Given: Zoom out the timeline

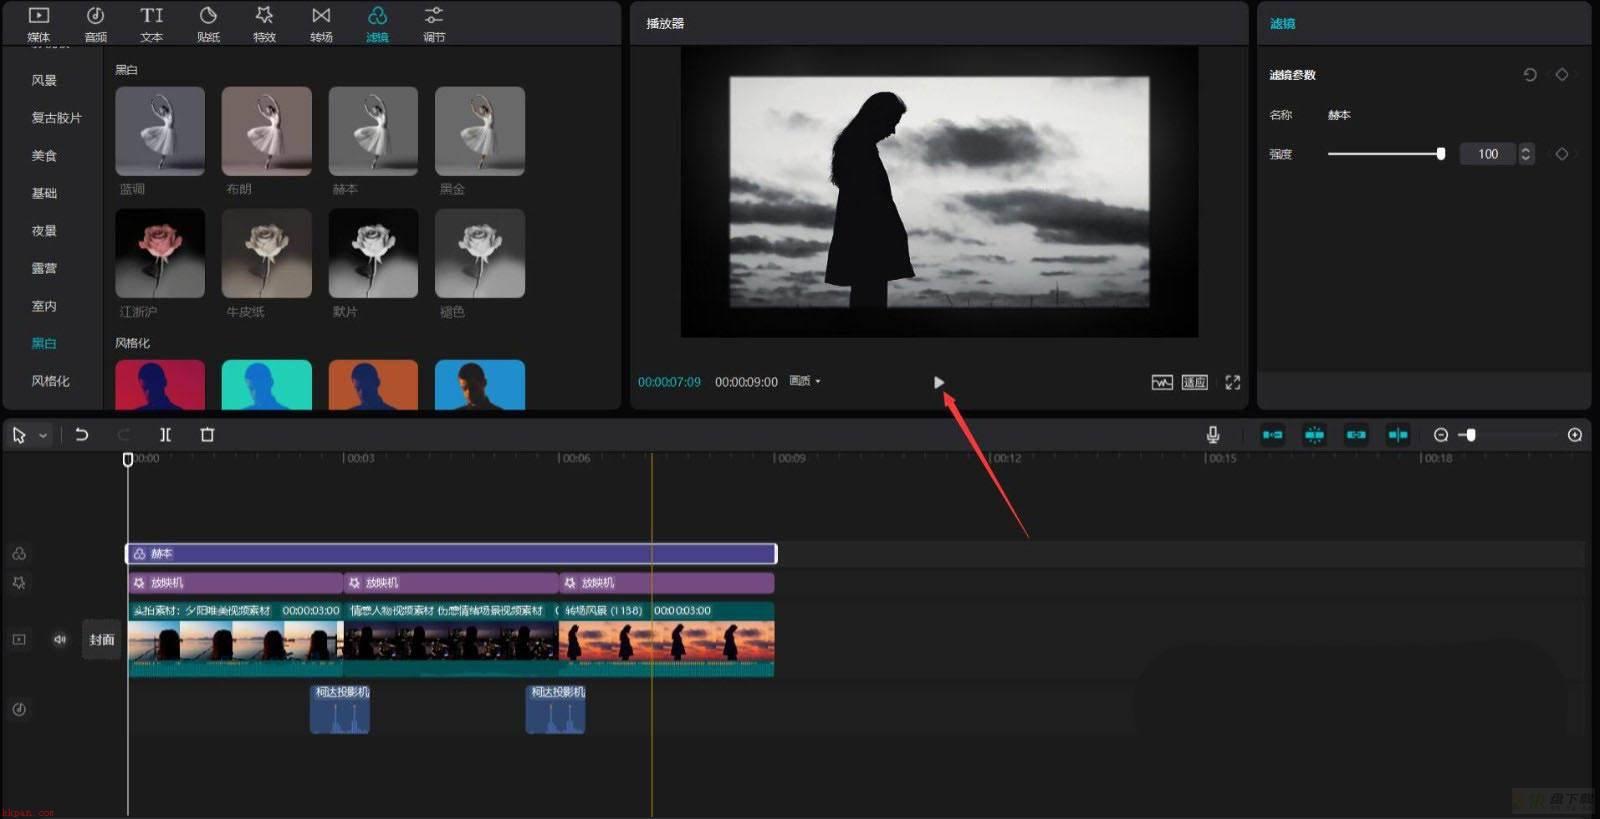Looking at the screenshot, I should click(x=1441, y=435).
